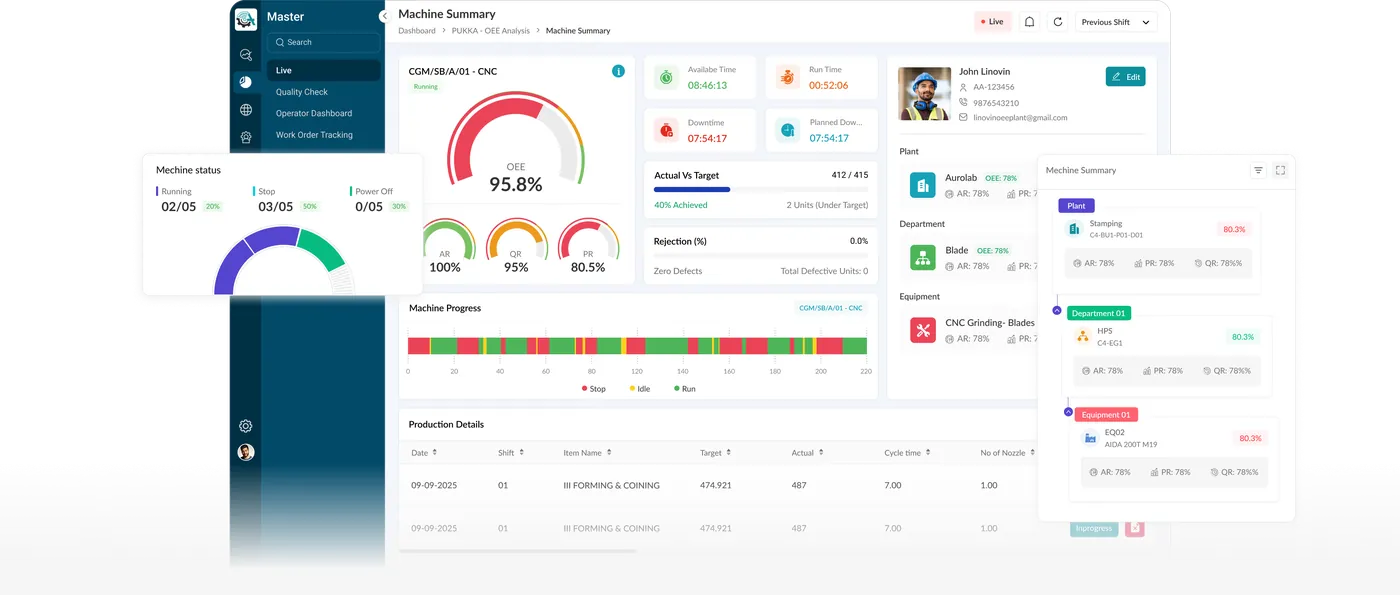This screenshot has height=595, width=1400.
Task: Open the analytics search icon in sidebar rail
Action: [246, 55]
